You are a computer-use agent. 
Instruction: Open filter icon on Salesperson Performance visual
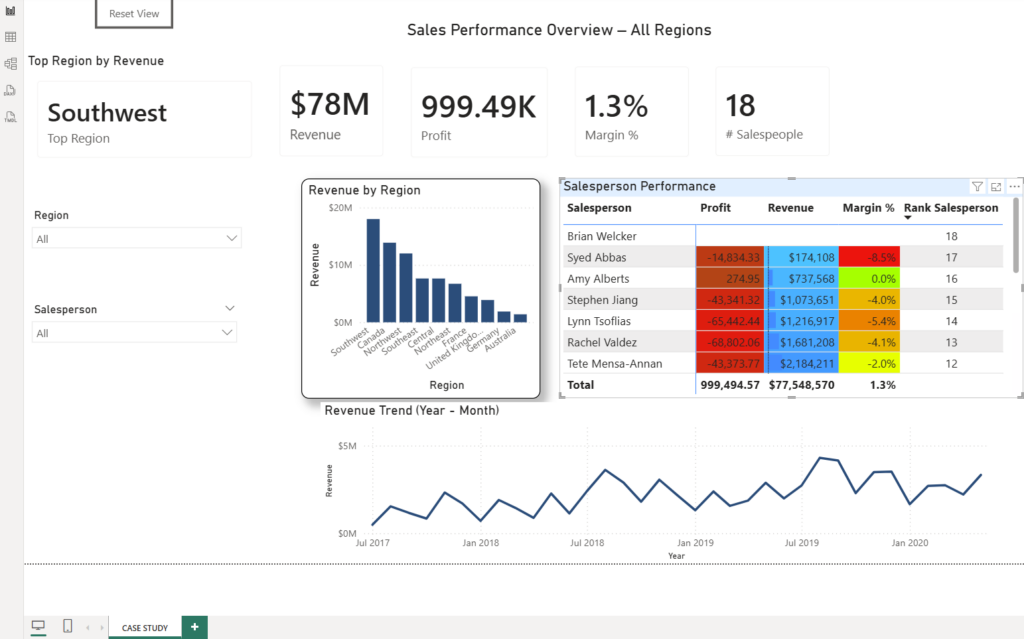(x=977, y=187)
